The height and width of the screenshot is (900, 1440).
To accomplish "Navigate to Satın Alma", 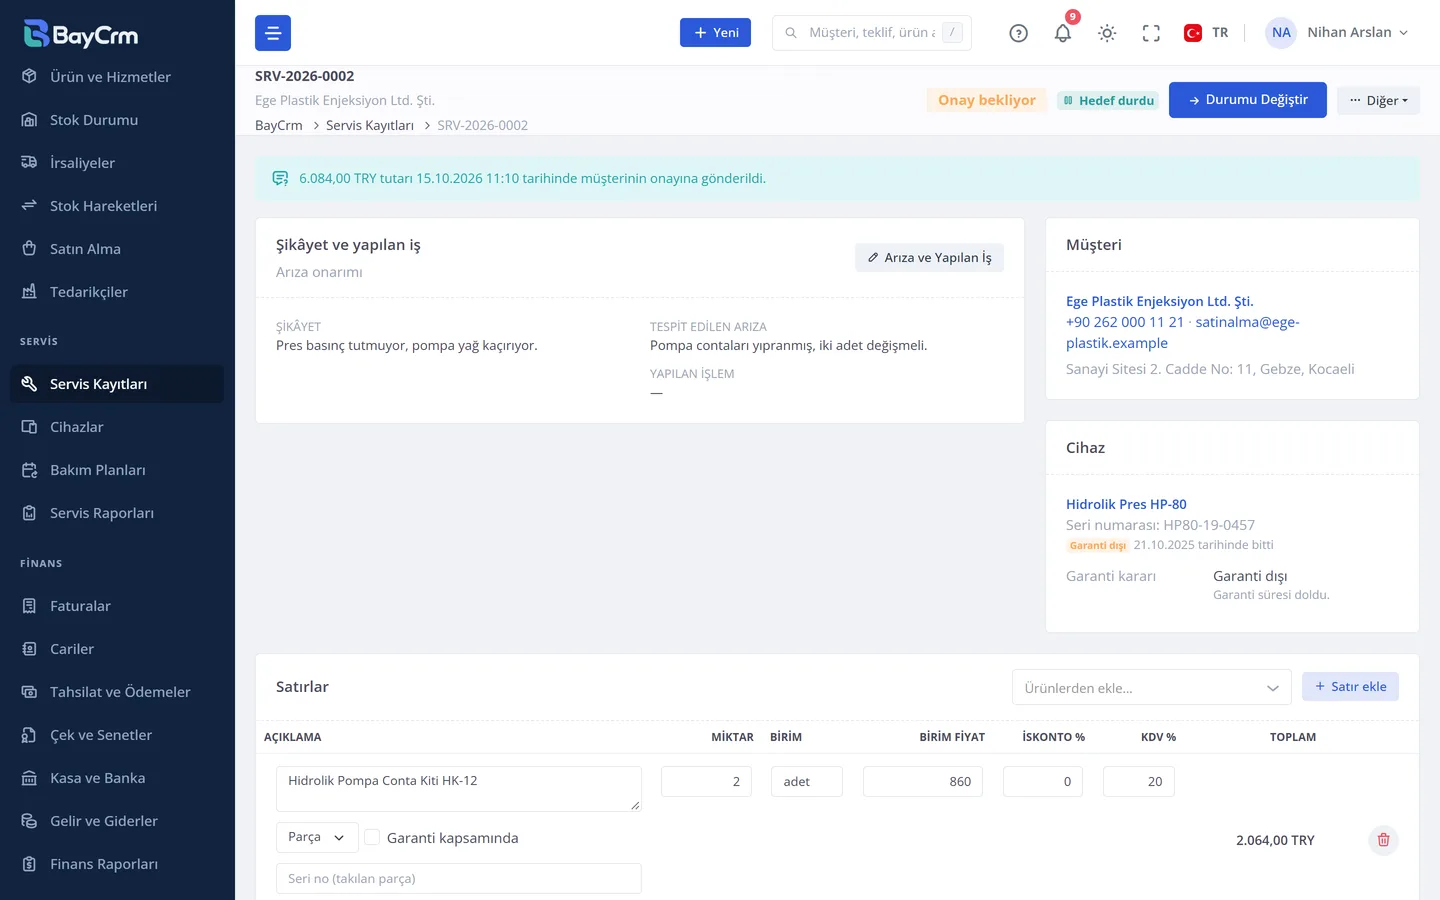I will [117, 249].
